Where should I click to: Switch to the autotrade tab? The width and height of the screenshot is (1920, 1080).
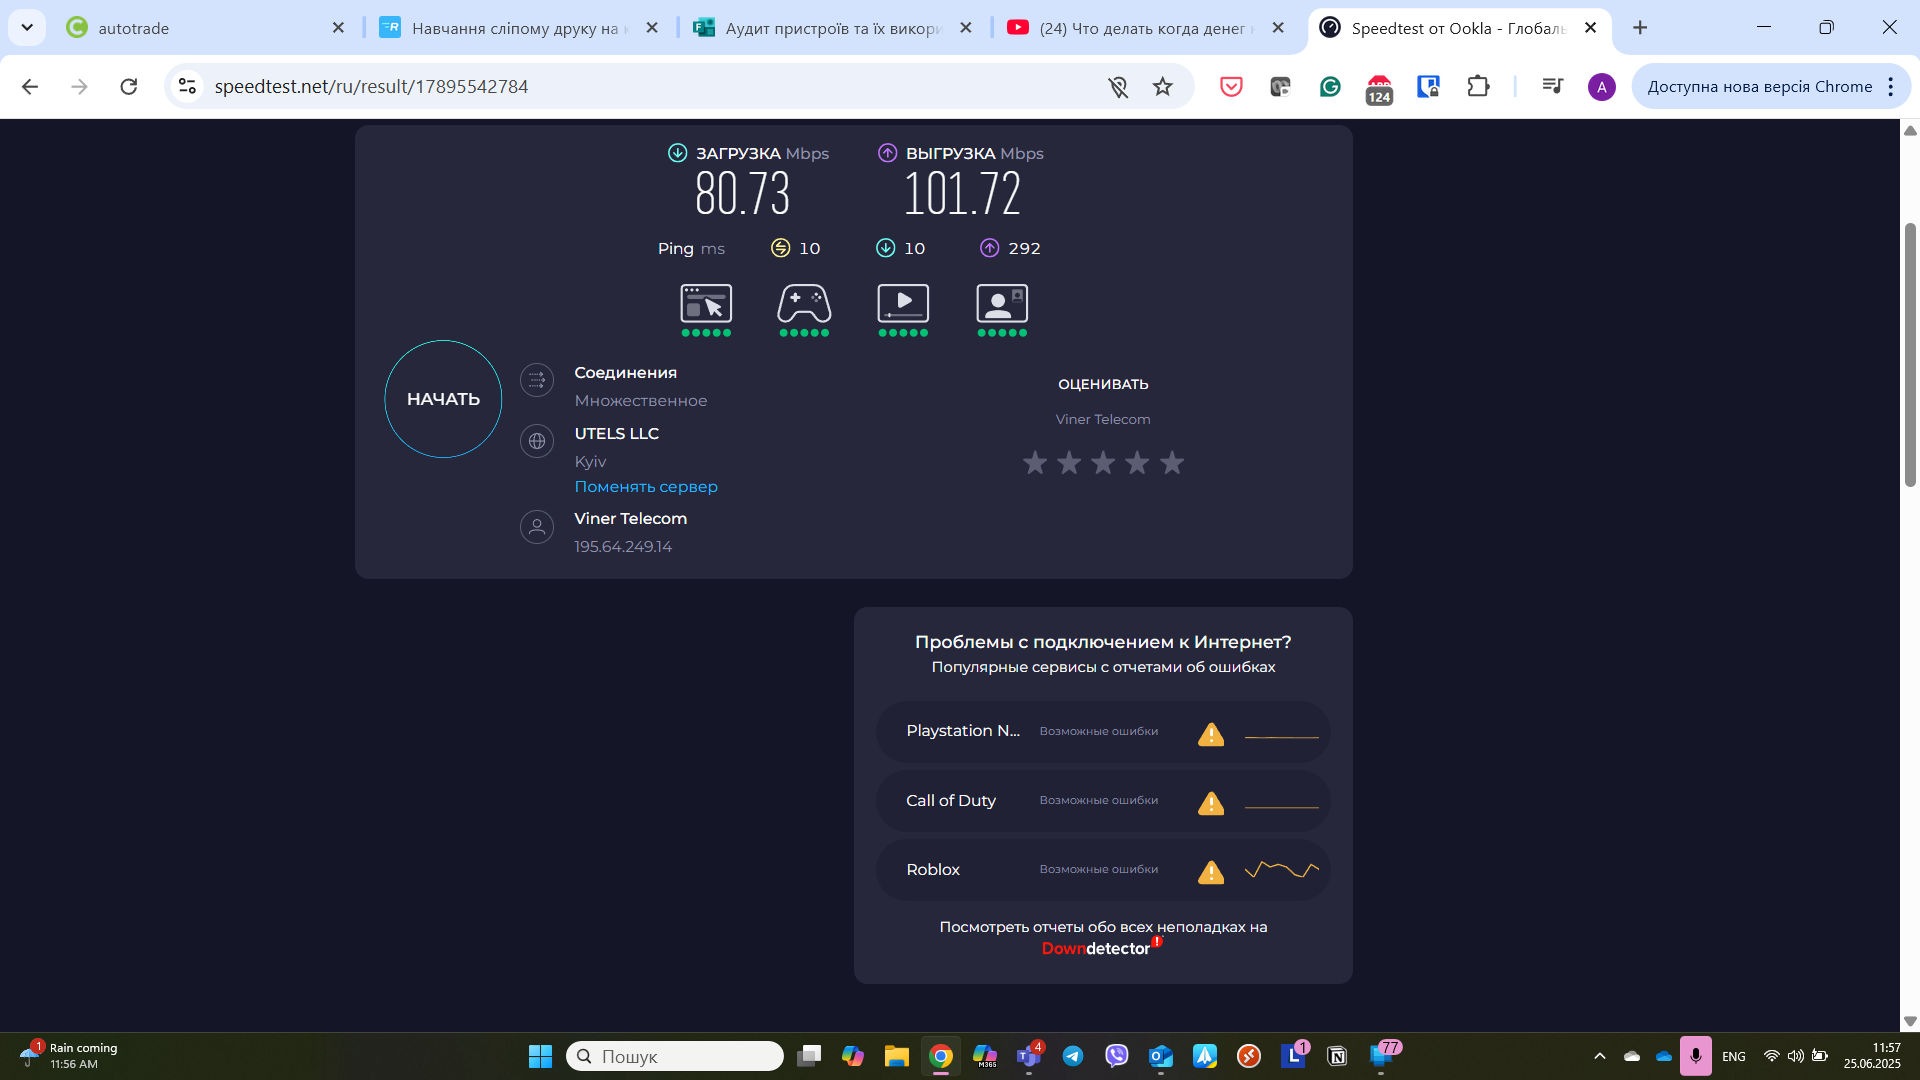click(206, 28)
